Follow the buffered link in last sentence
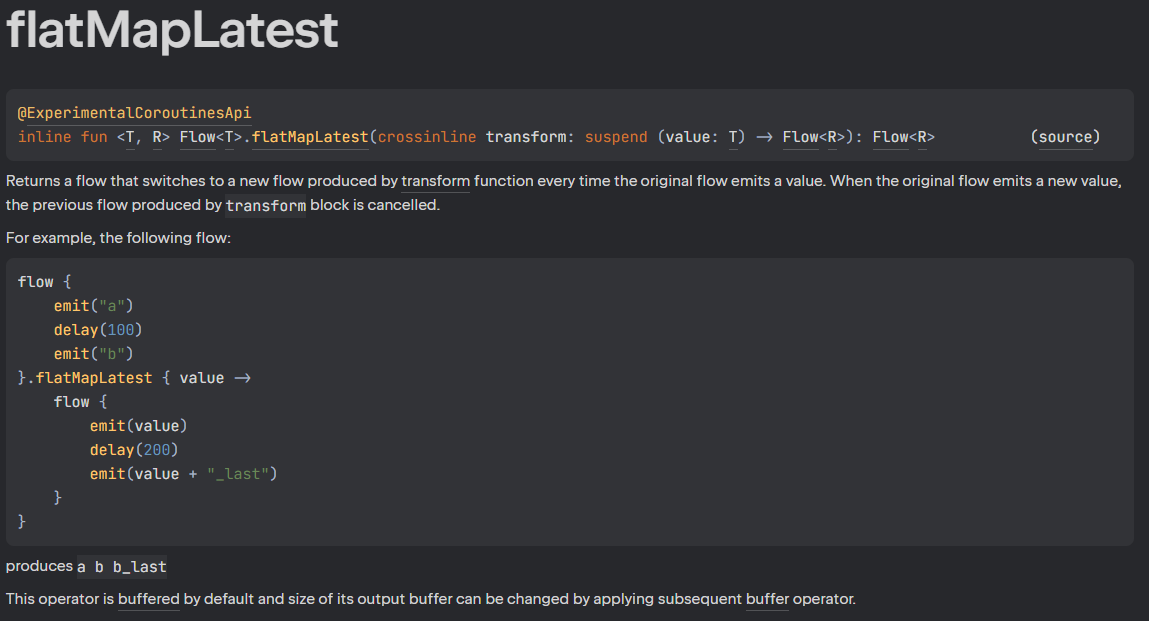This screenshot has width=1149, height=621. point(149,599)
